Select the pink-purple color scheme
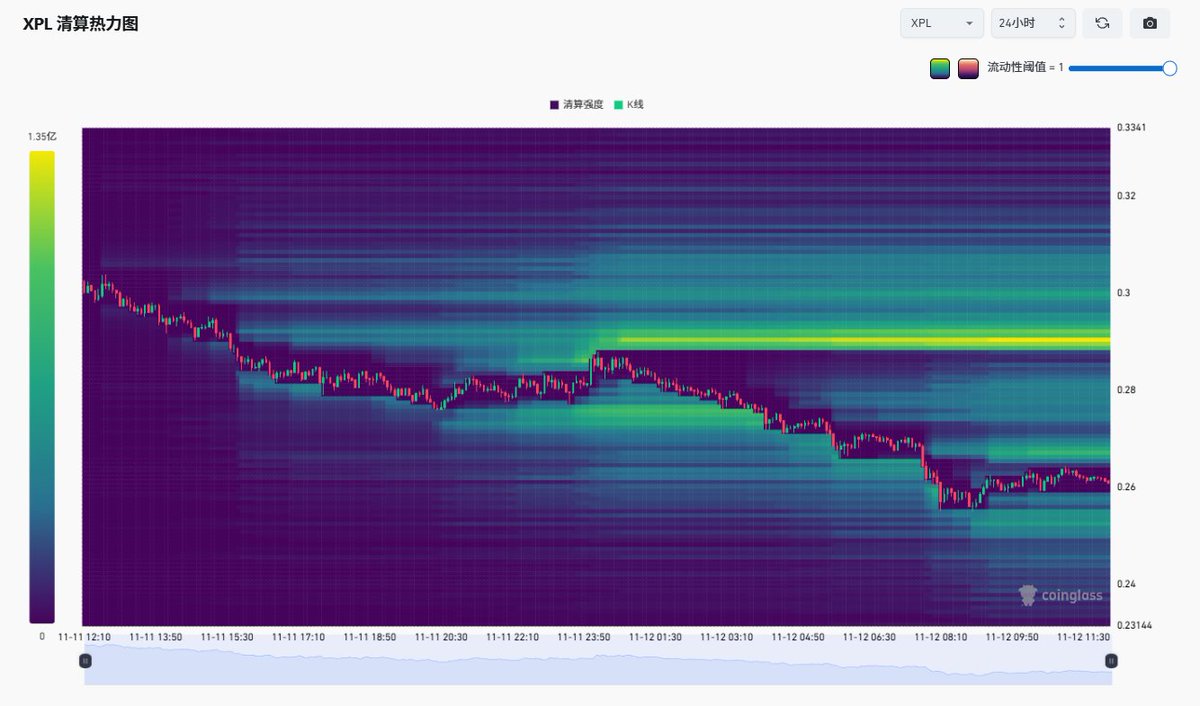Viewport: 1200px width, 706px height. [x=968, y=68]
